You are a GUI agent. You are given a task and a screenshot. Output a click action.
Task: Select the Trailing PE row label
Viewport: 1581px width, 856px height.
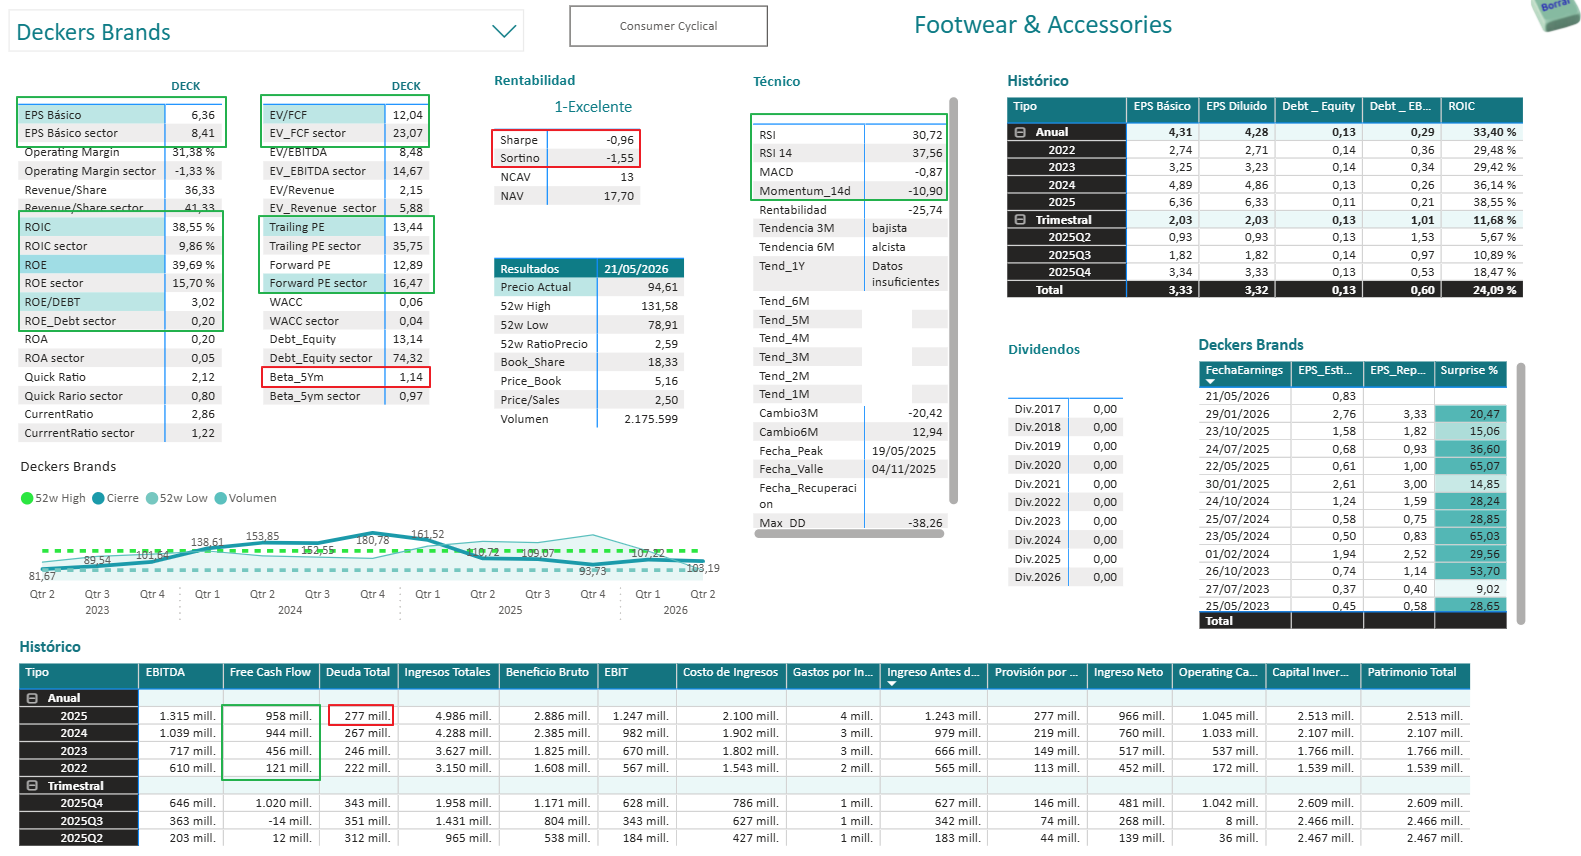pyautogui.click(x=297, y=227)
